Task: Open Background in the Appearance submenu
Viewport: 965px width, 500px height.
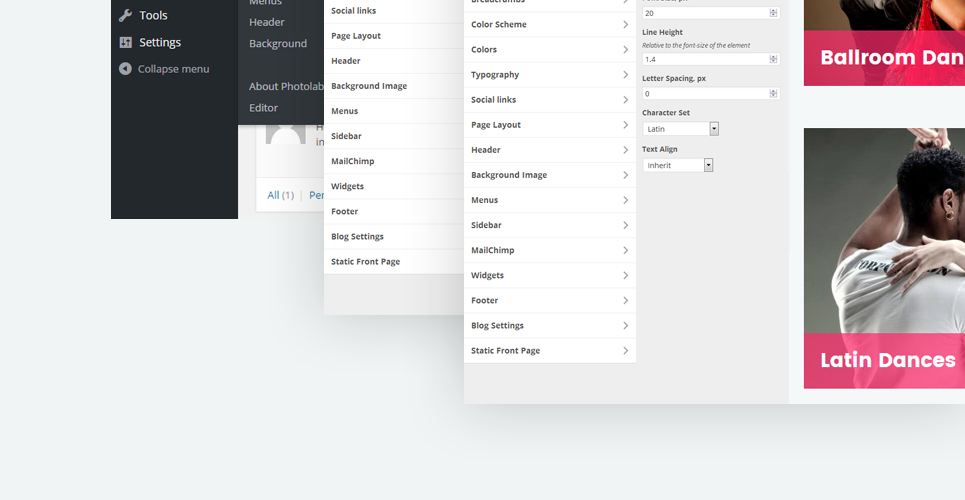Action: 278,44
